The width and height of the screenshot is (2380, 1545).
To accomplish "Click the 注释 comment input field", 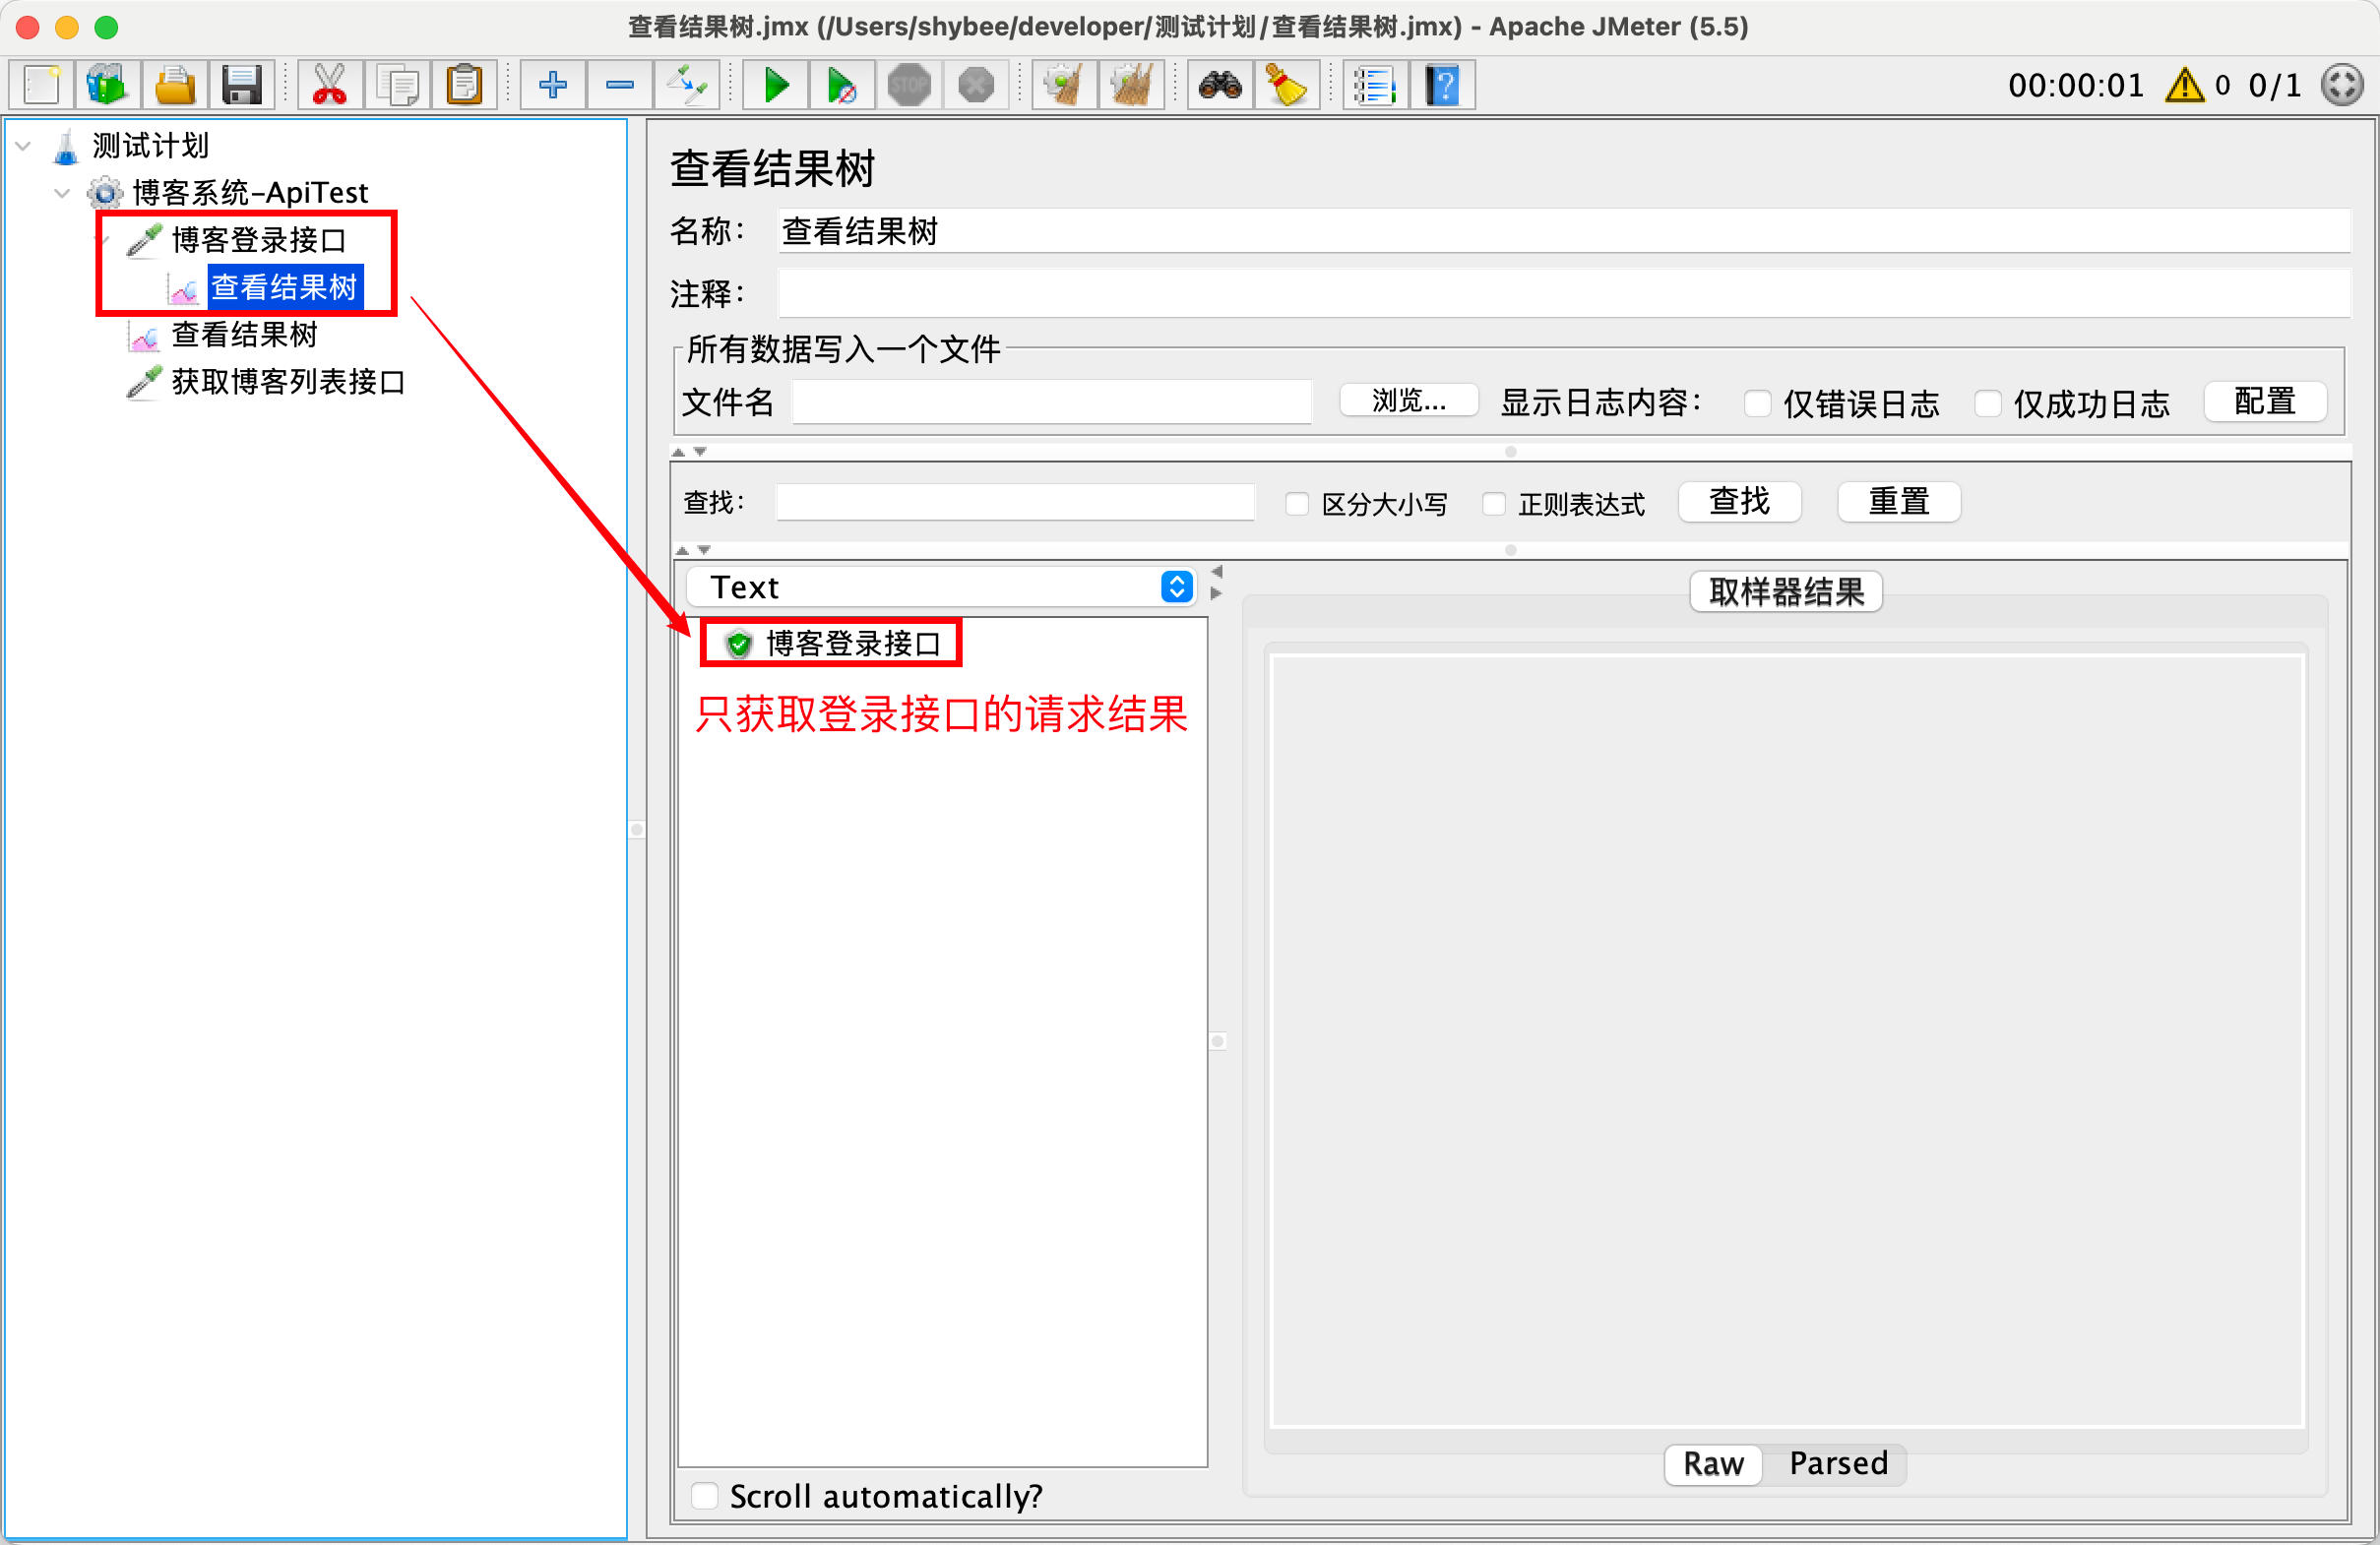I will point(1563,294).
